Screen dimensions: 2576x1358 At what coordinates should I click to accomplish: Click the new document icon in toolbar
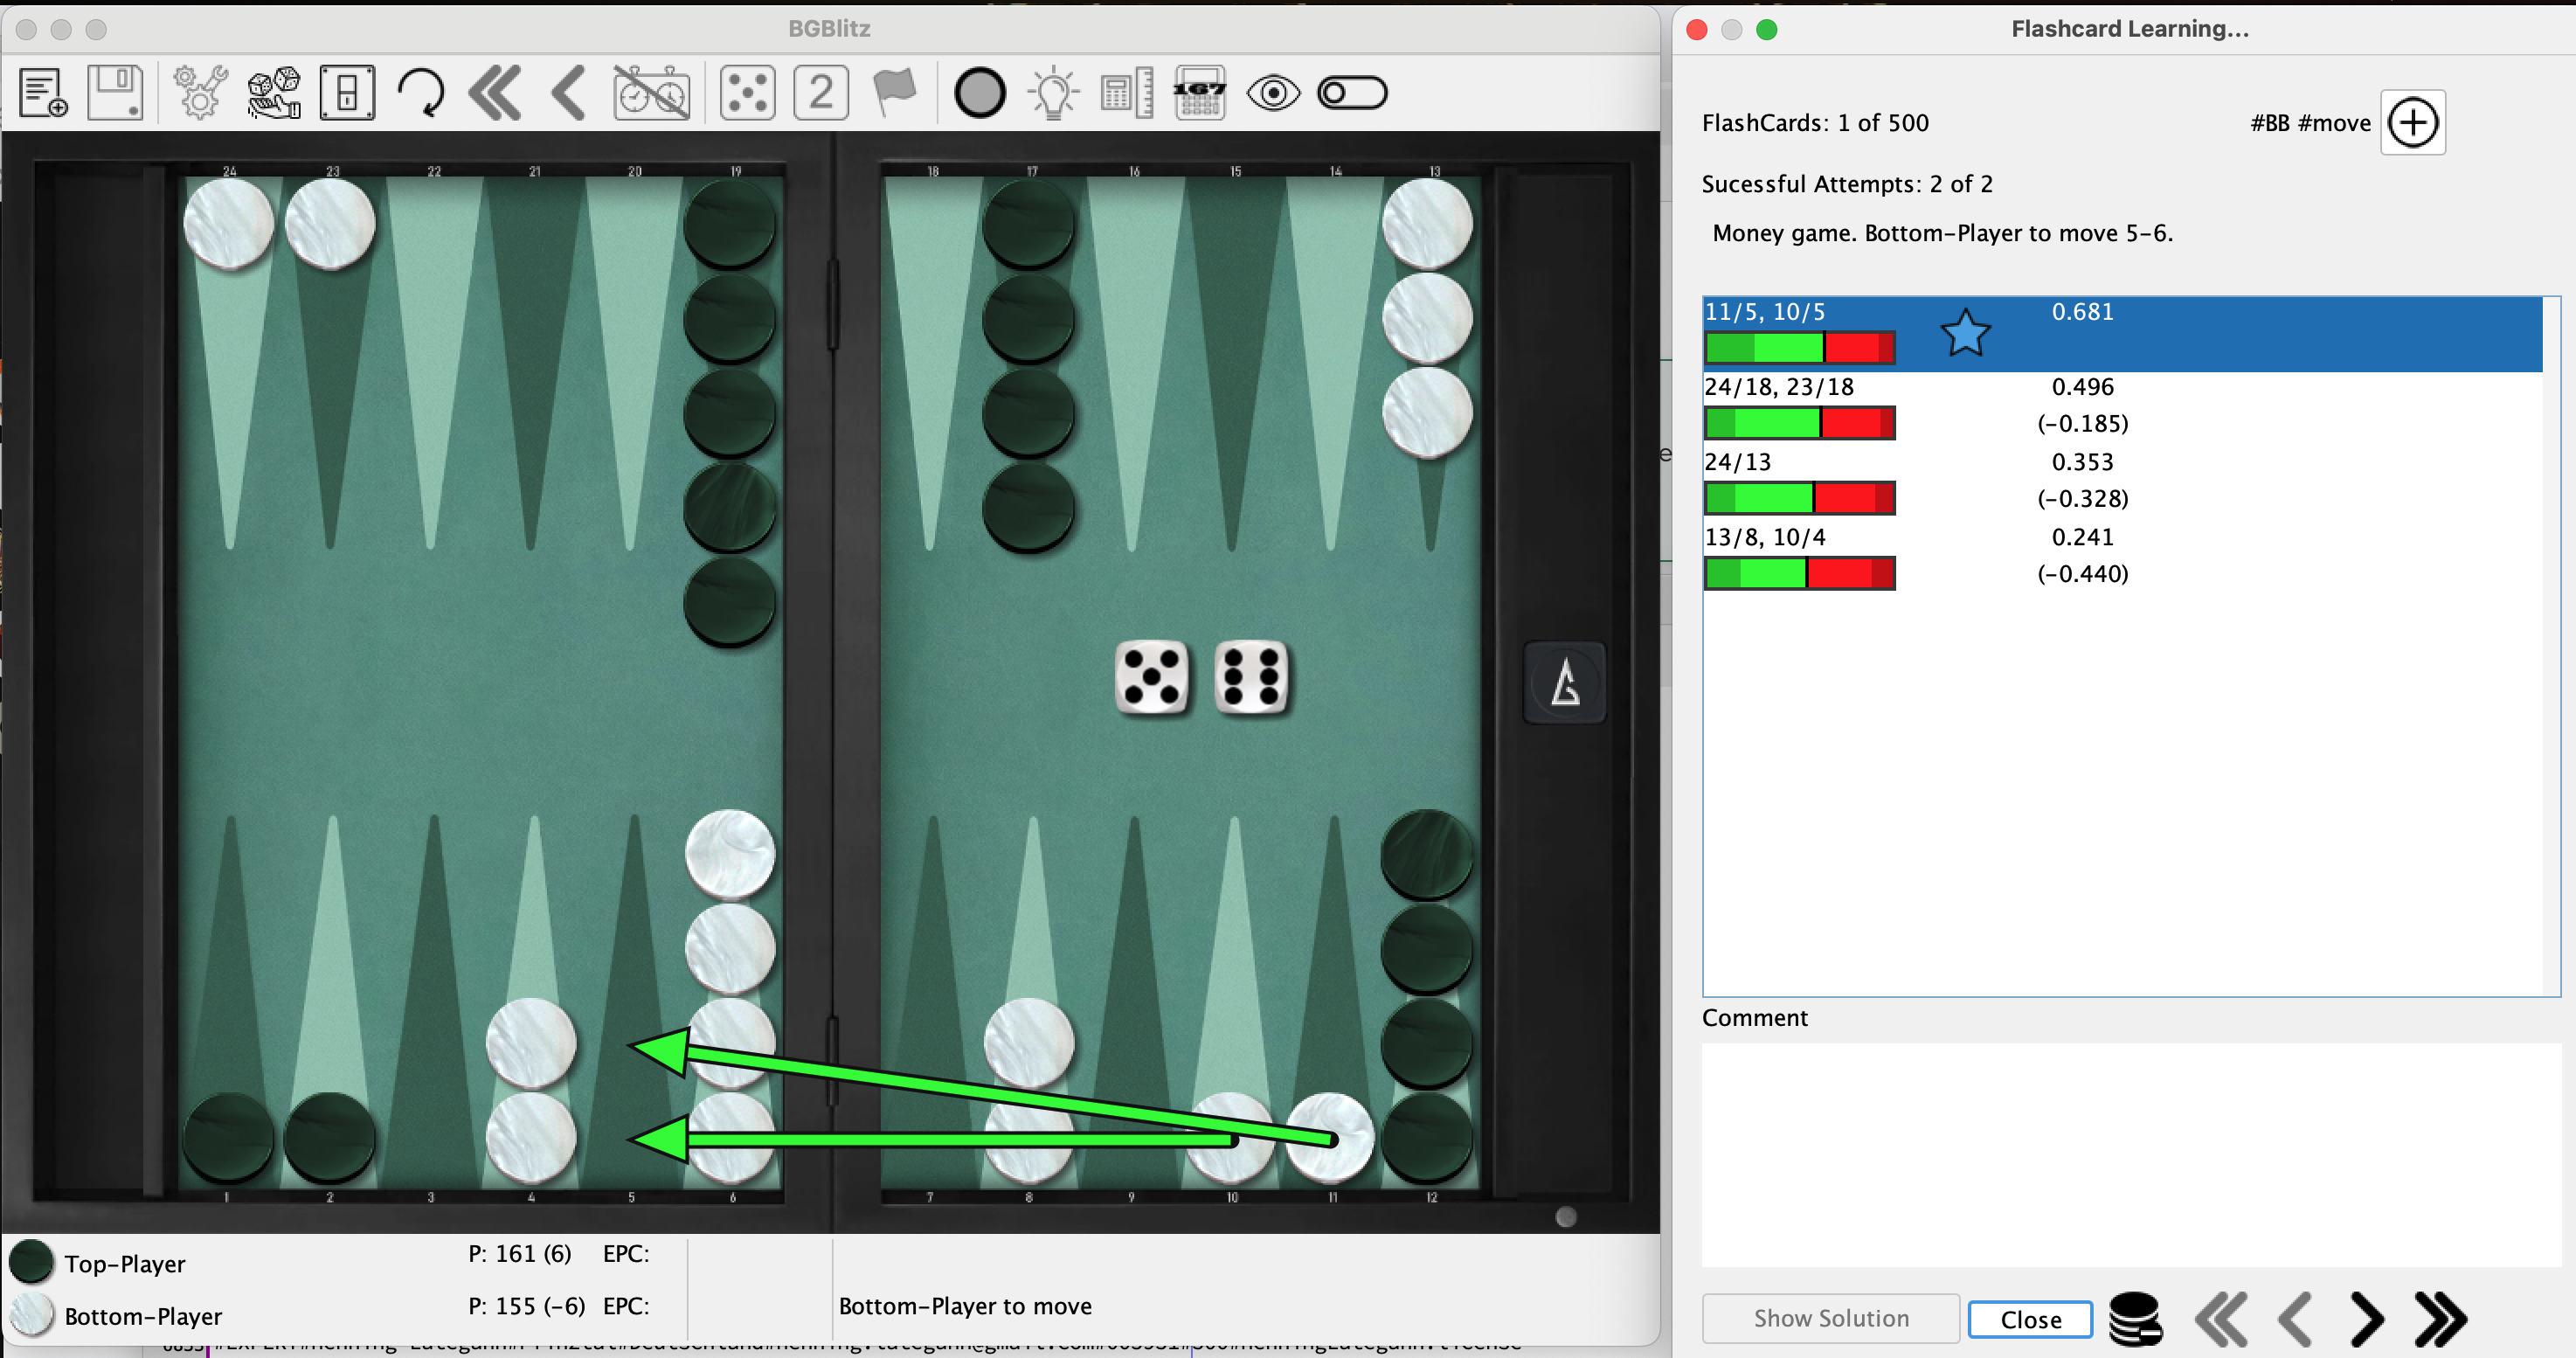coord(43,93)
